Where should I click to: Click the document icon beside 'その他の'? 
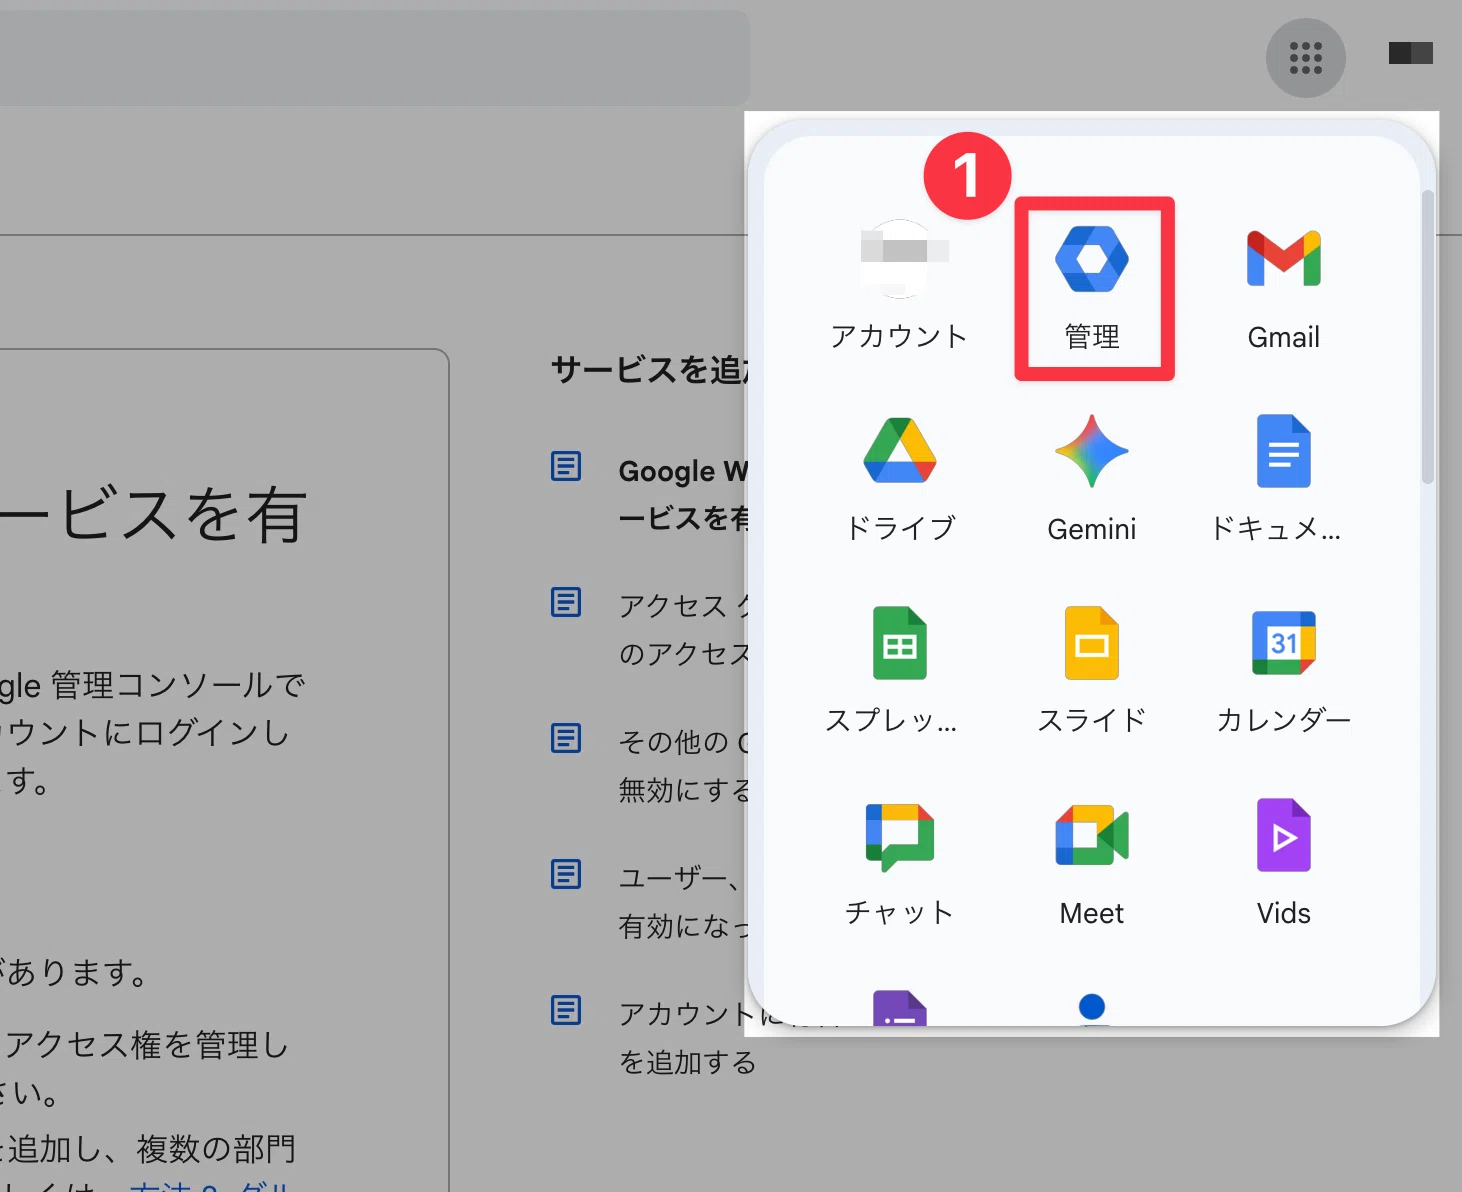(x=566, y=737)
